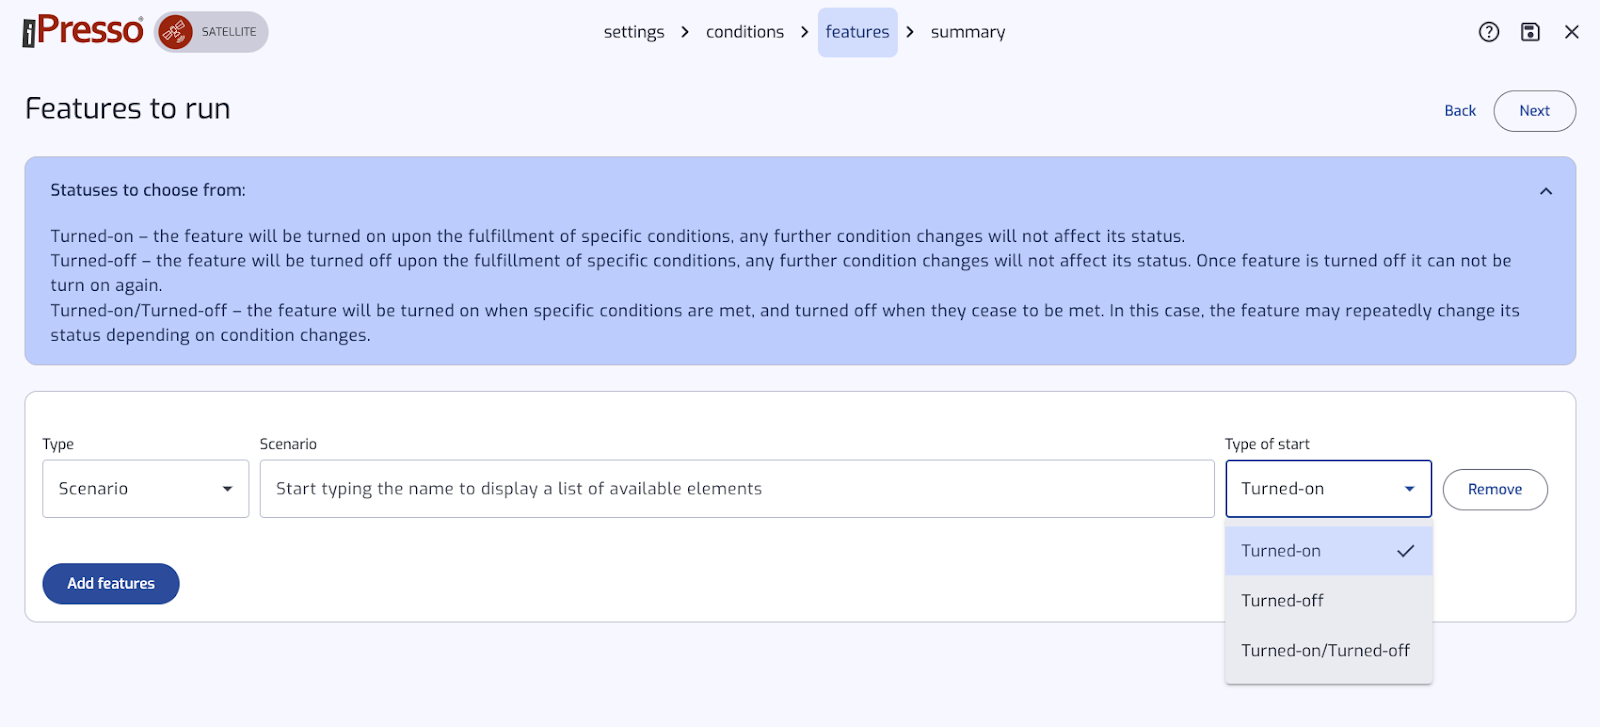Focus the Scenario name input field
This screenshot has width=1600, height=727.
pyautogui.click(x=737, y=489)
